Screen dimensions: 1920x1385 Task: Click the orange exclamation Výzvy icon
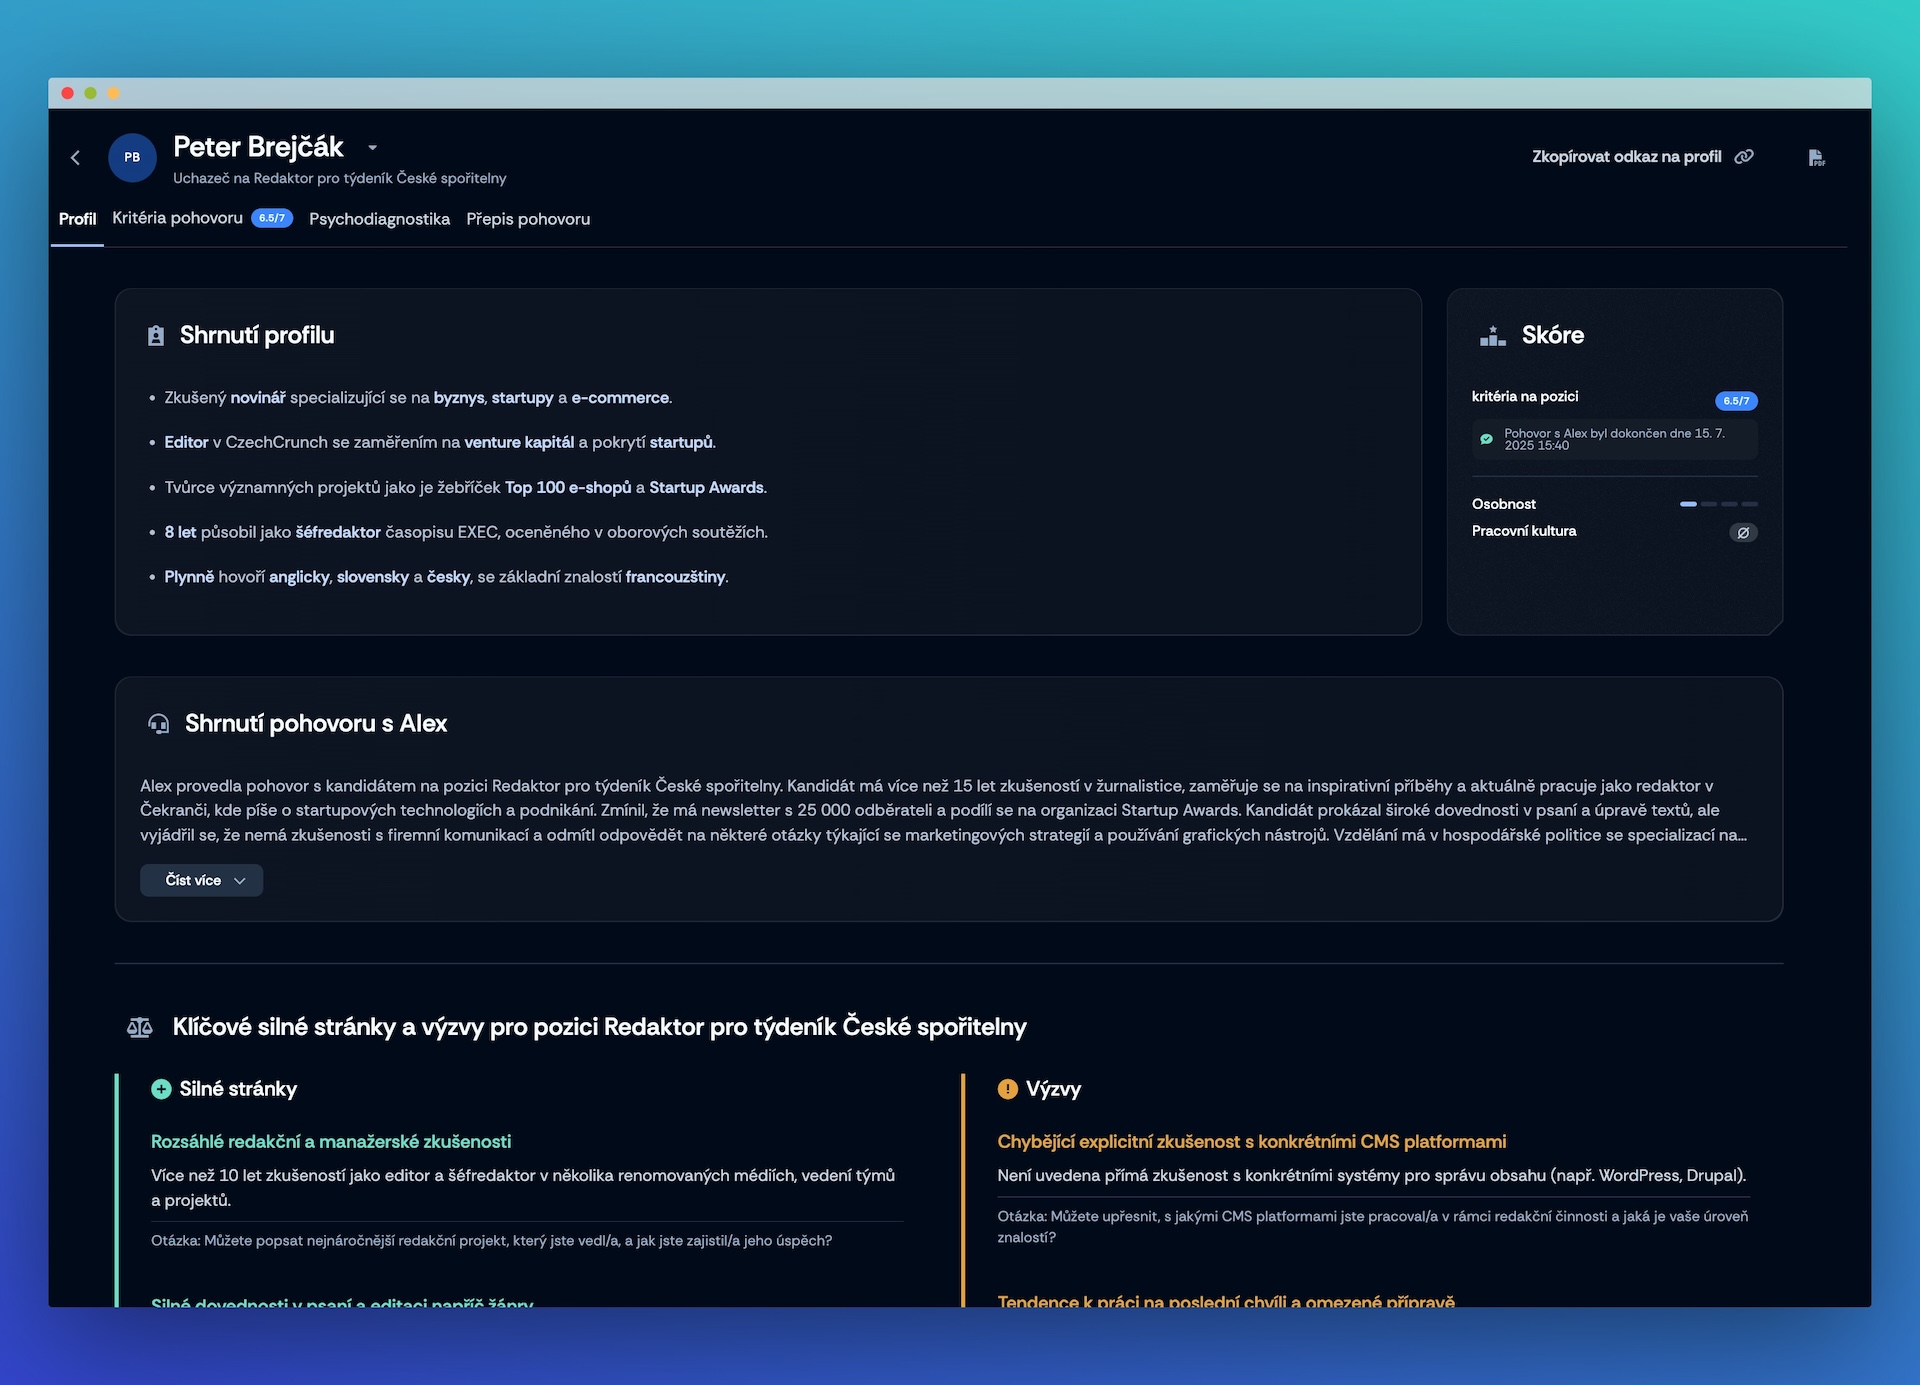click(1007, 1089)
